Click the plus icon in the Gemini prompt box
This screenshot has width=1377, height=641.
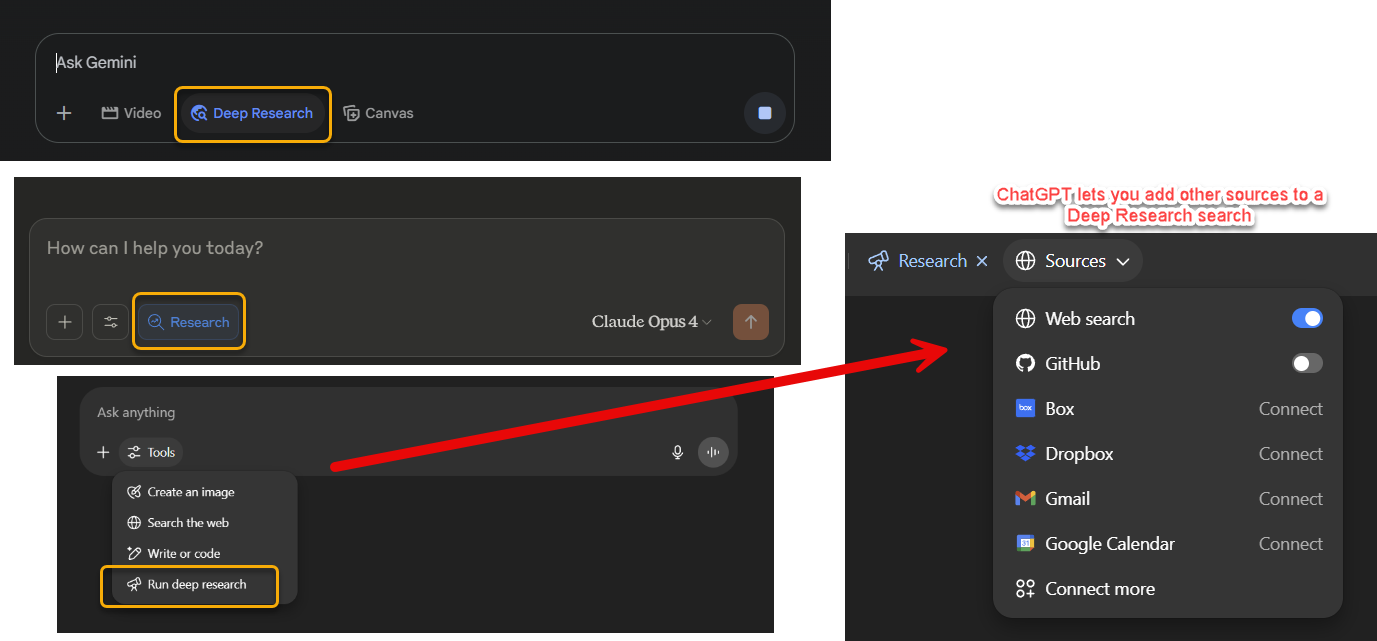[64, 113]
